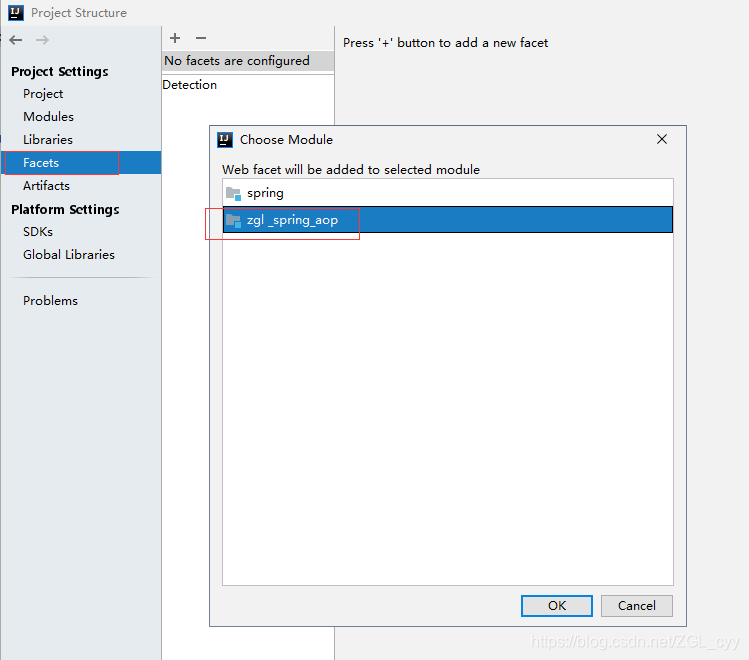Close the Choose Module dialog
The width and height of the screenshot is (749, 660).
662,139
